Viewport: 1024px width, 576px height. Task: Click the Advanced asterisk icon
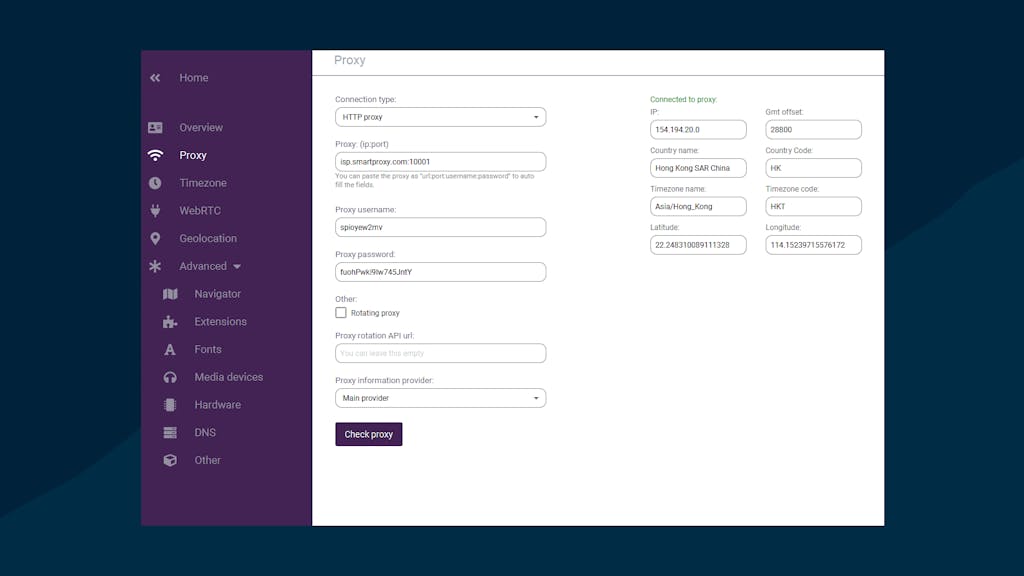tap(155, 266)
